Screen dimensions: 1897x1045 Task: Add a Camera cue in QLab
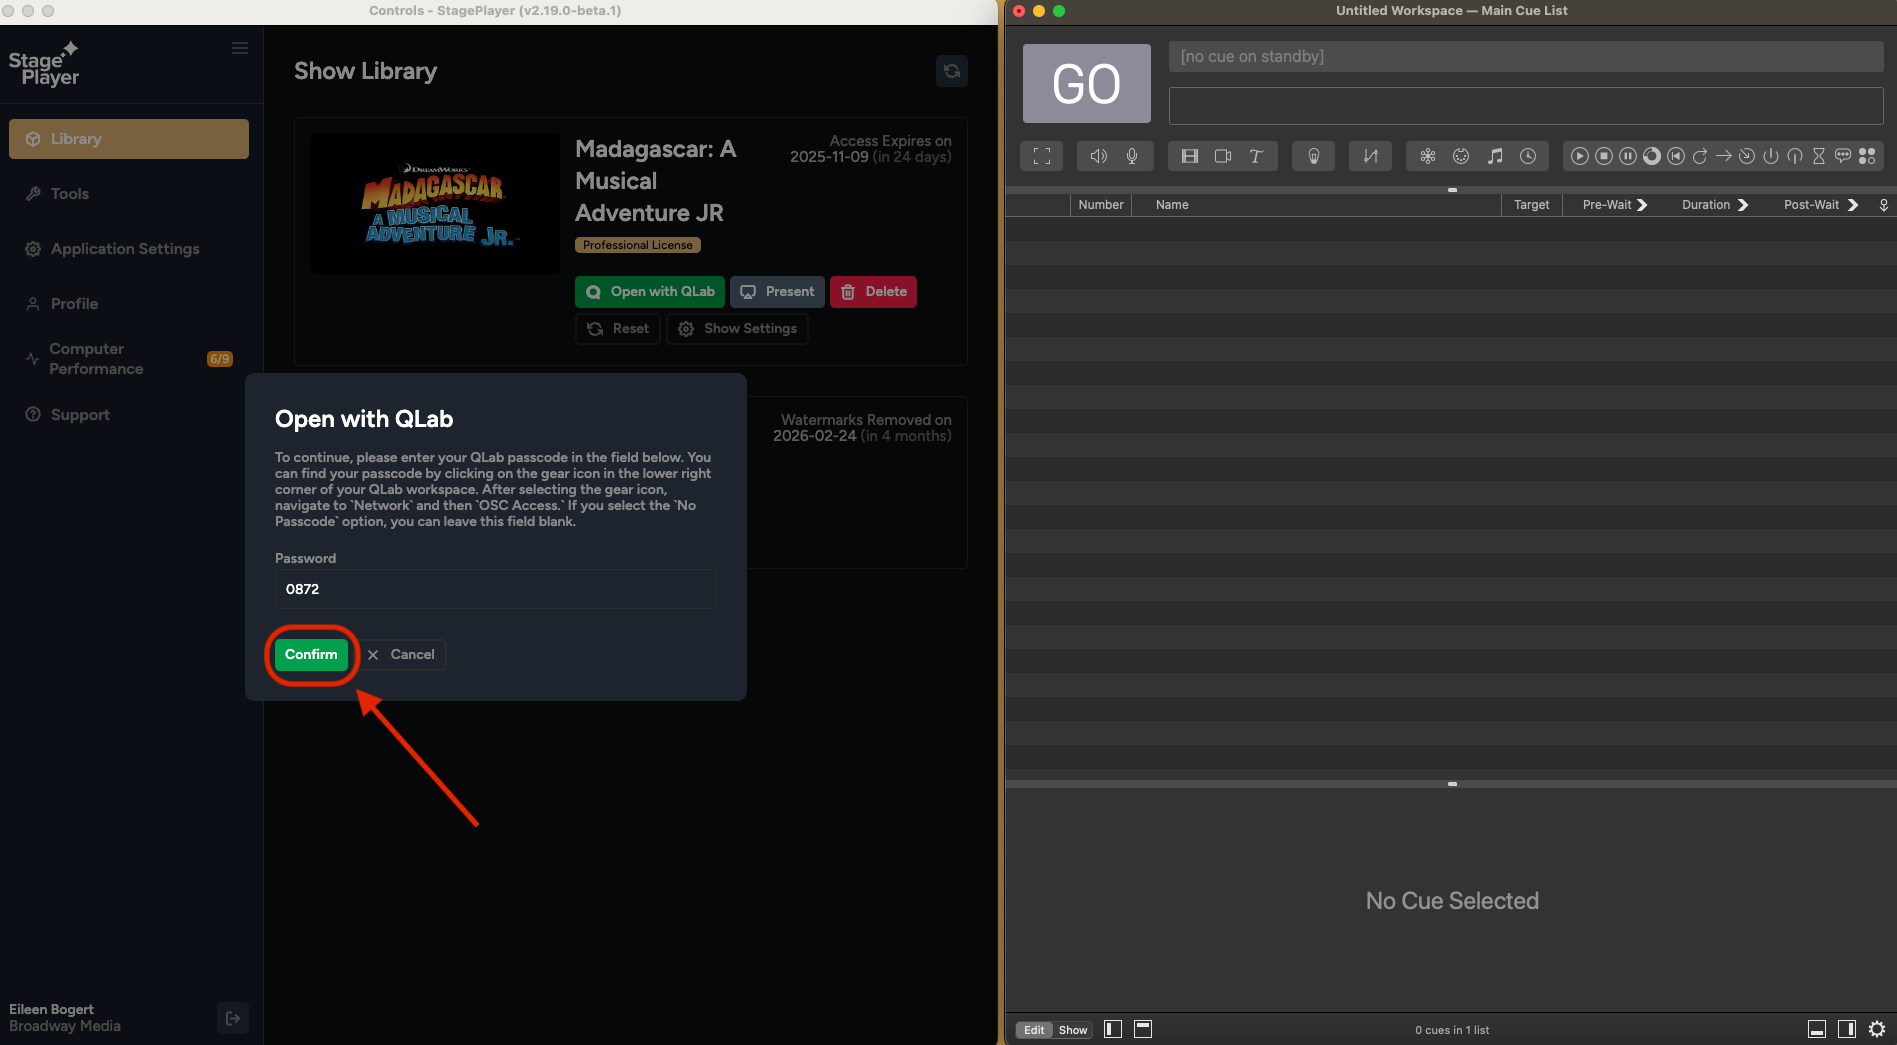(1223, 156)
